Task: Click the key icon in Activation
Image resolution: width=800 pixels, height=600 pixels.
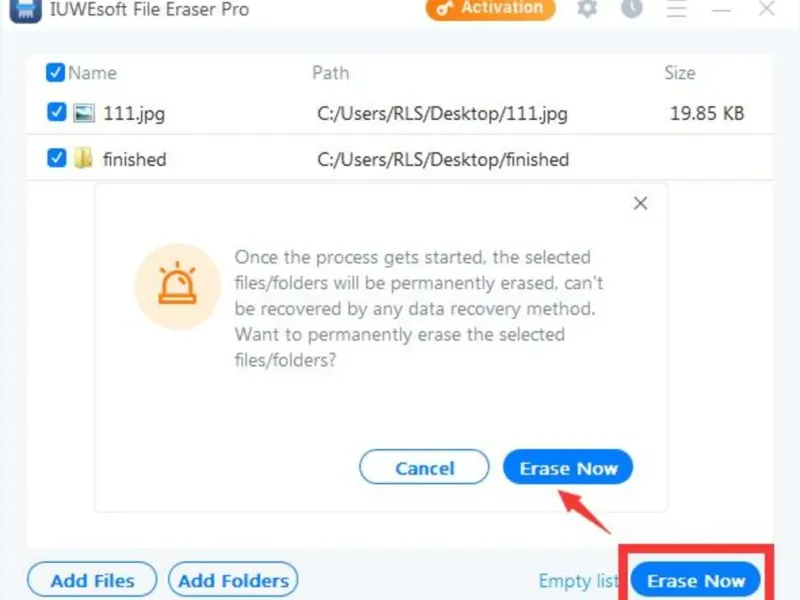Action: tap(444, 8)
